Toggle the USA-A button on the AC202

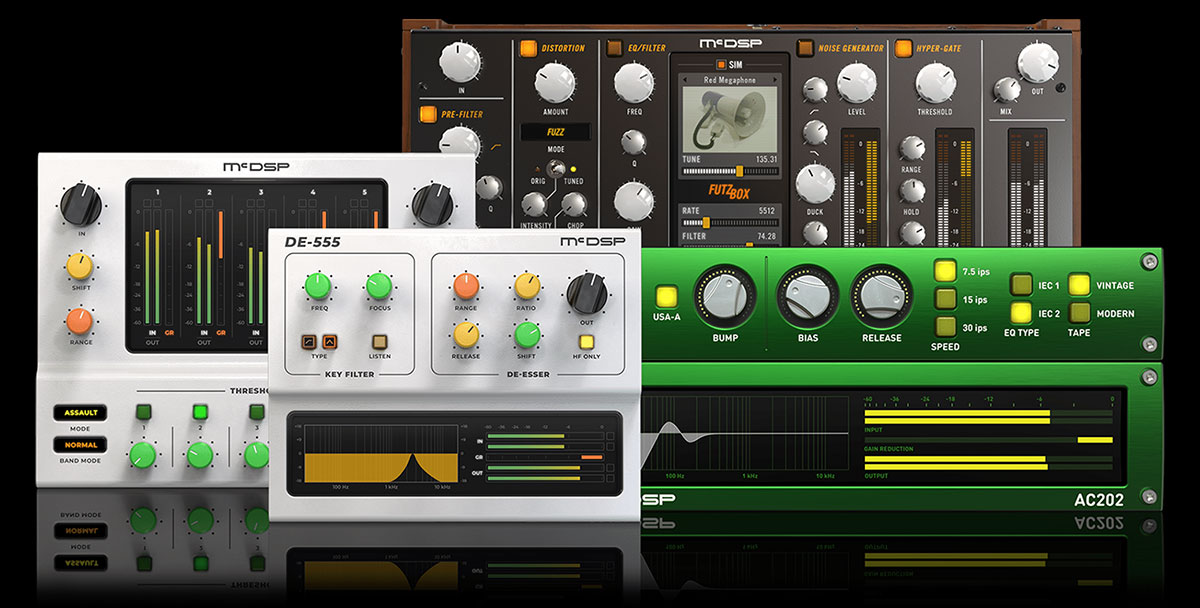666,297
